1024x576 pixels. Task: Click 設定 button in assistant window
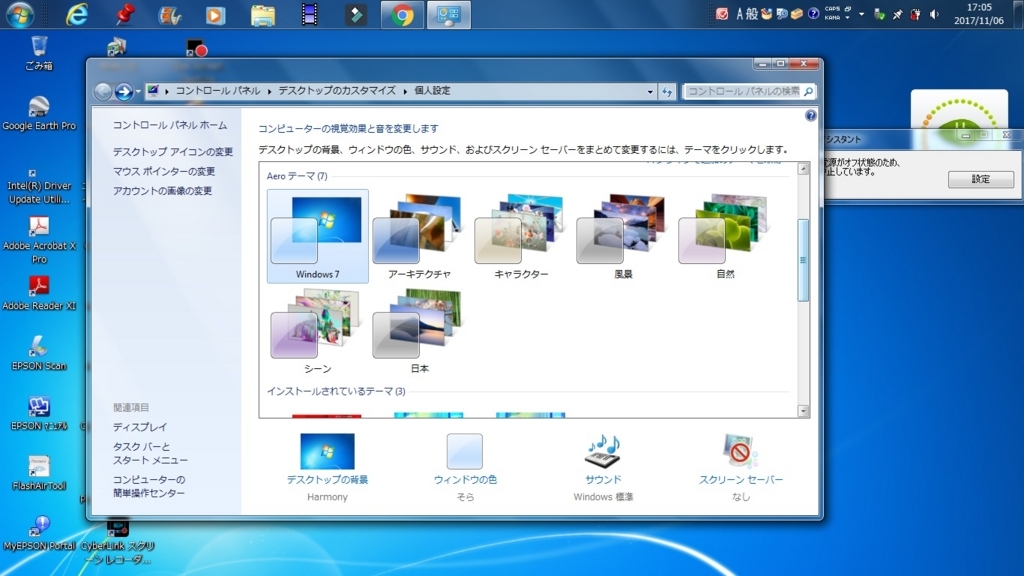981,179
